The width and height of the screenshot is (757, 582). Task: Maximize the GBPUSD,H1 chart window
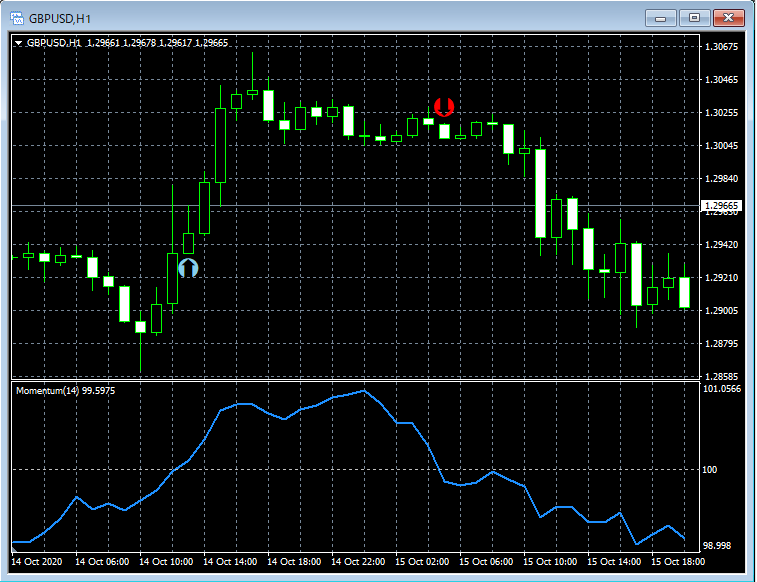694,18
